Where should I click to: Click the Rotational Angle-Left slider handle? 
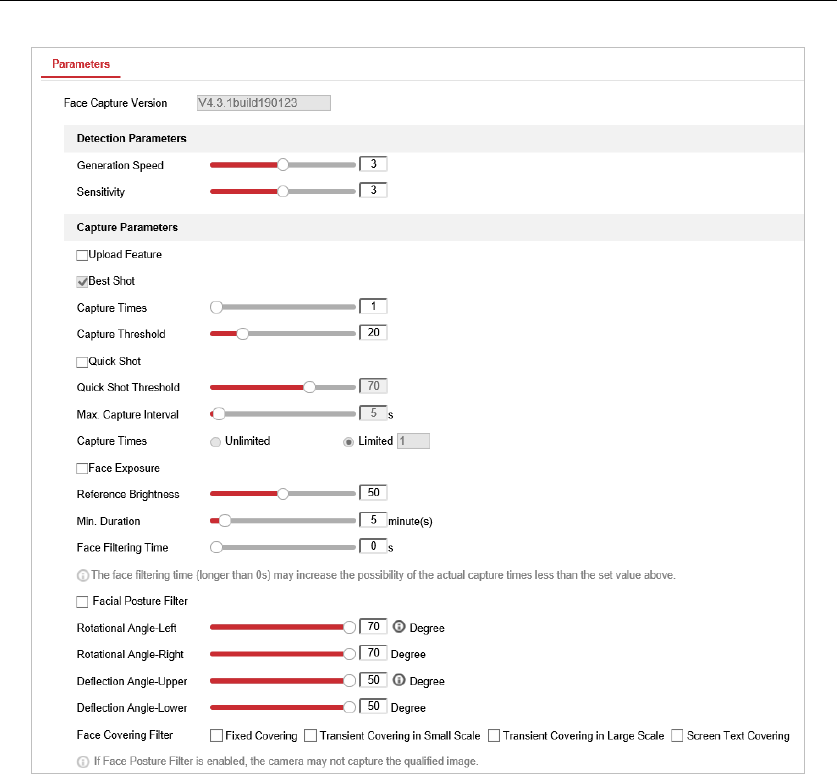(349, 627)
